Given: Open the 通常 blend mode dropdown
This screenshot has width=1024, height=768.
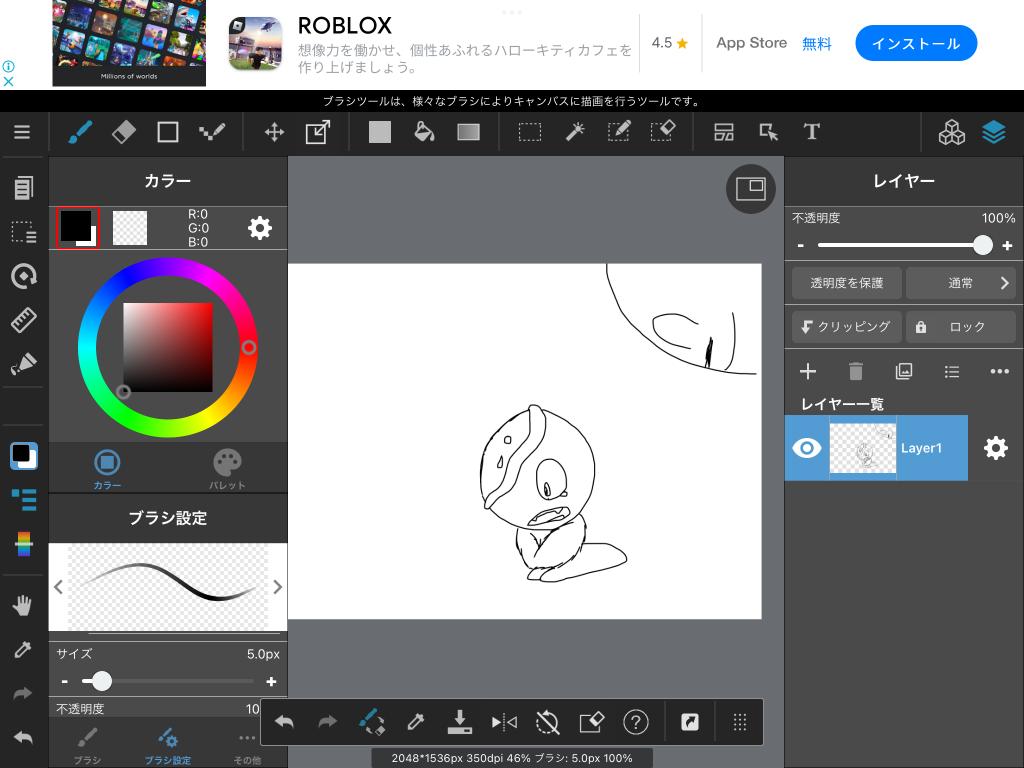Looking at the screenshot, I should [960, 283].
